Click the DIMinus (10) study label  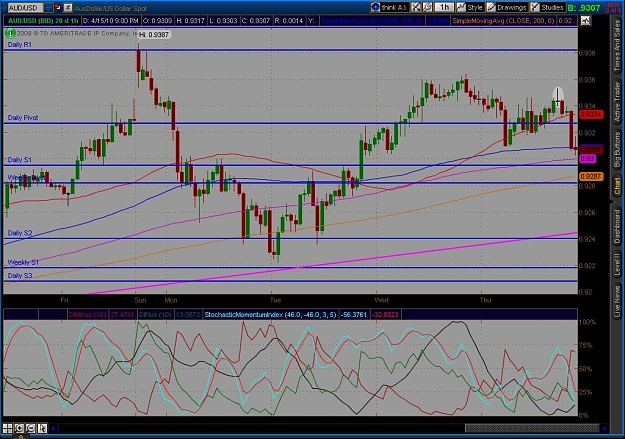coord(87,315)
